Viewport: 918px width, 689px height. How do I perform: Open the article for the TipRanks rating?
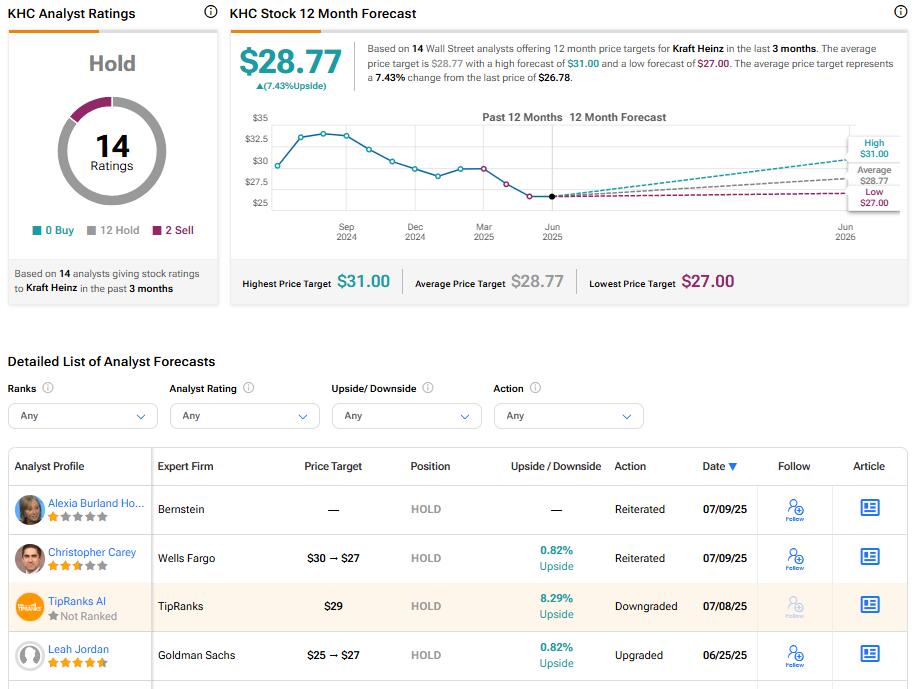[x=869, y=605]
